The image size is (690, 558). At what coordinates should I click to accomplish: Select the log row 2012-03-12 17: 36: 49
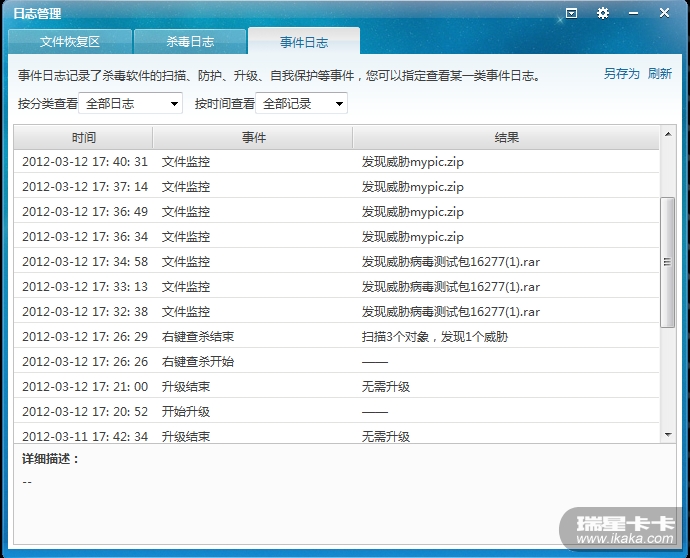click(x=337, y=212)
